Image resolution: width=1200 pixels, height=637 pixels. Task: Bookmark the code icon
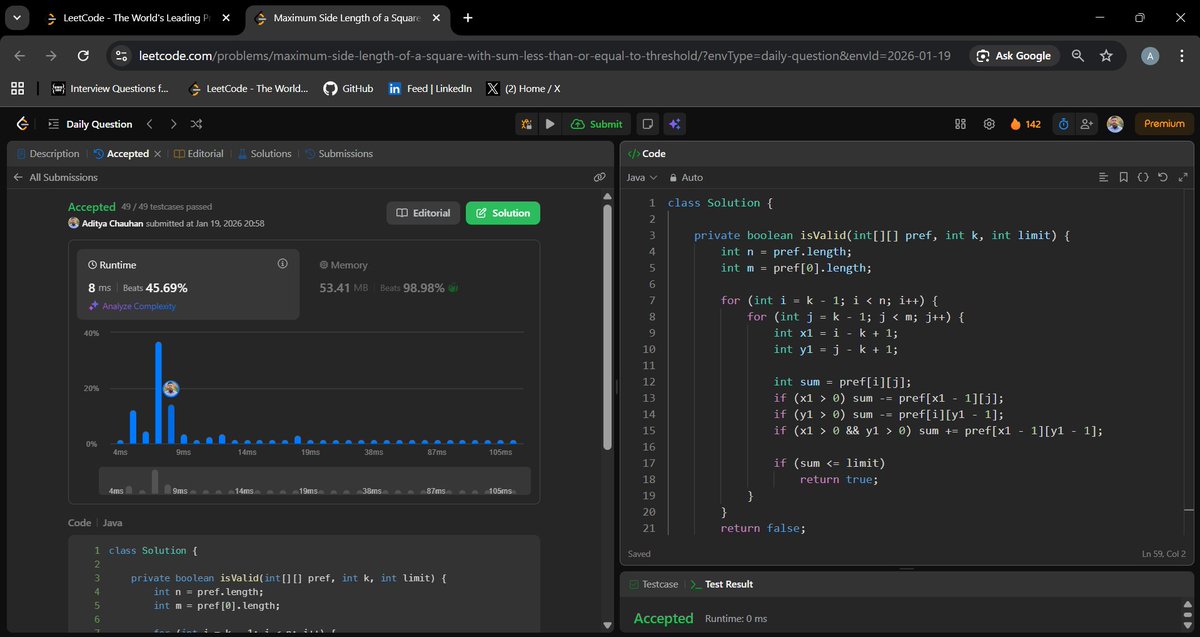click(1124, 177)
